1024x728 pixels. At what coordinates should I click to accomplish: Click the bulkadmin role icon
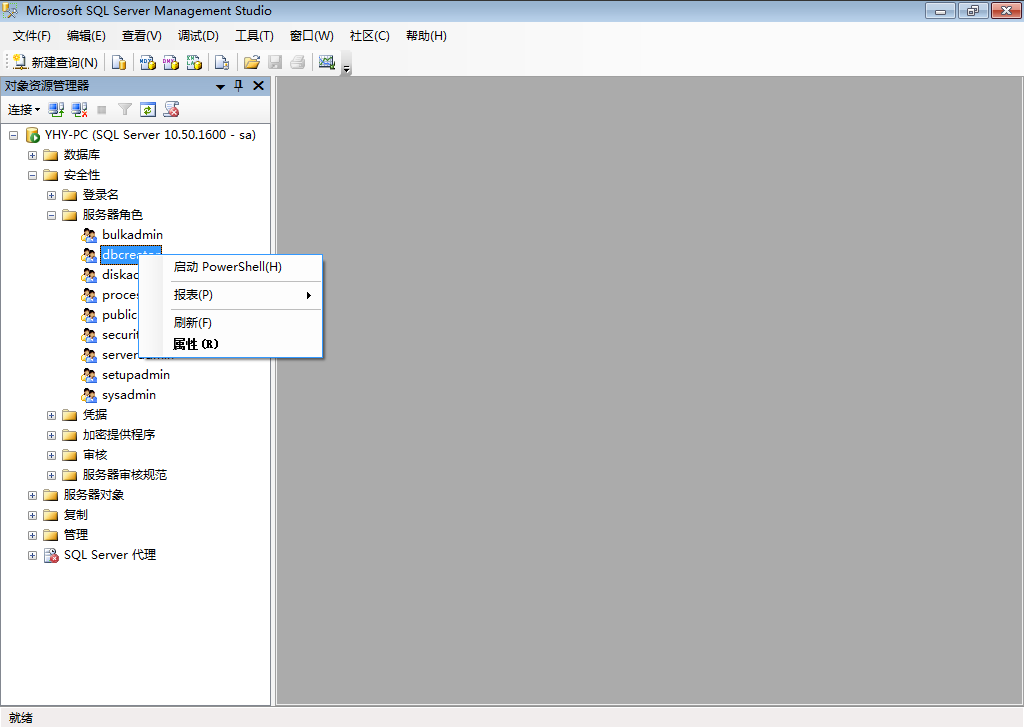point(89,235)
